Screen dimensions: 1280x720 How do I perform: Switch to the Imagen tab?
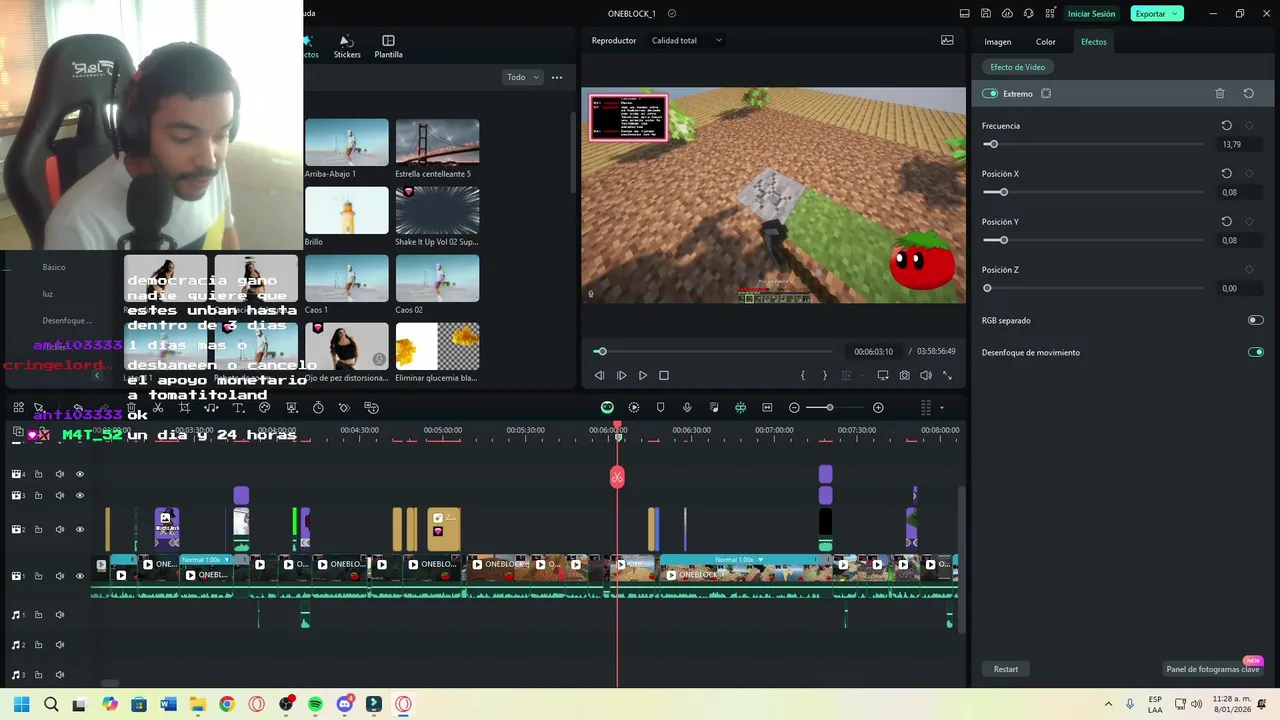tap(998, 42)
